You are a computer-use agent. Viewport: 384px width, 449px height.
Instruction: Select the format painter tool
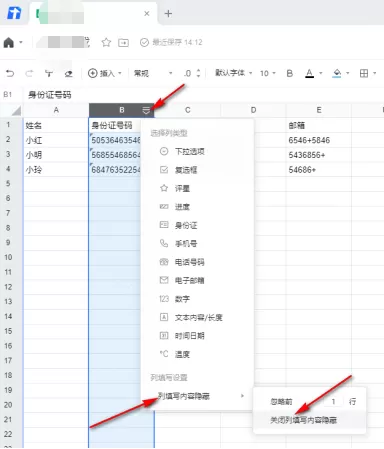coord(49,73)
